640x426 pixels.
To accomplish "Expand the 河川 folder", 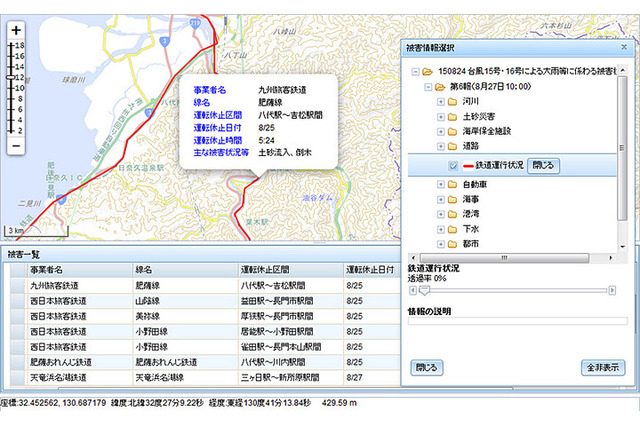I will pos(441,102).
